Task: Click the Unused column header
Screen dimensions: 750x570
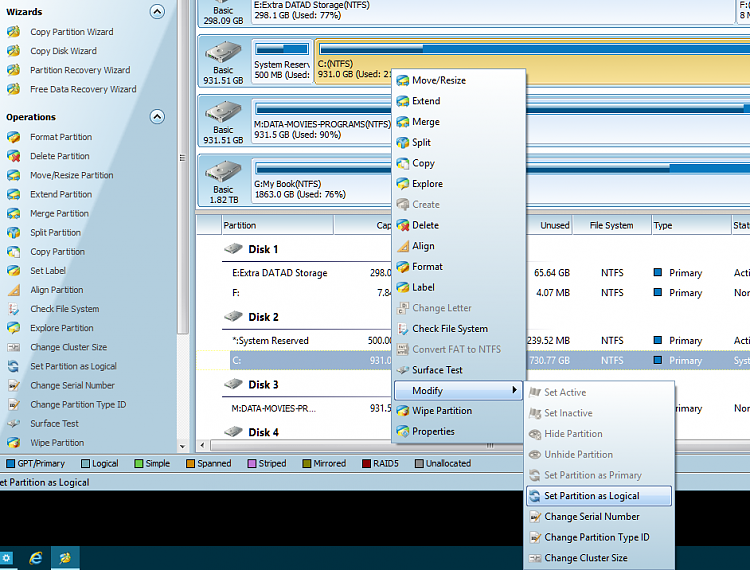Action: tap(550, 225)
